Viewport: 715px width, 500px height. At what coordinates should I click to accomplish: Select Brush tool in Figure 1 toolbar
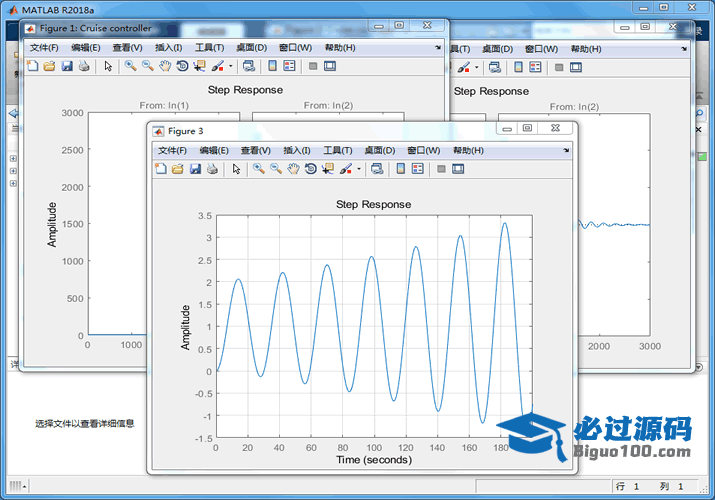point(218,66)
